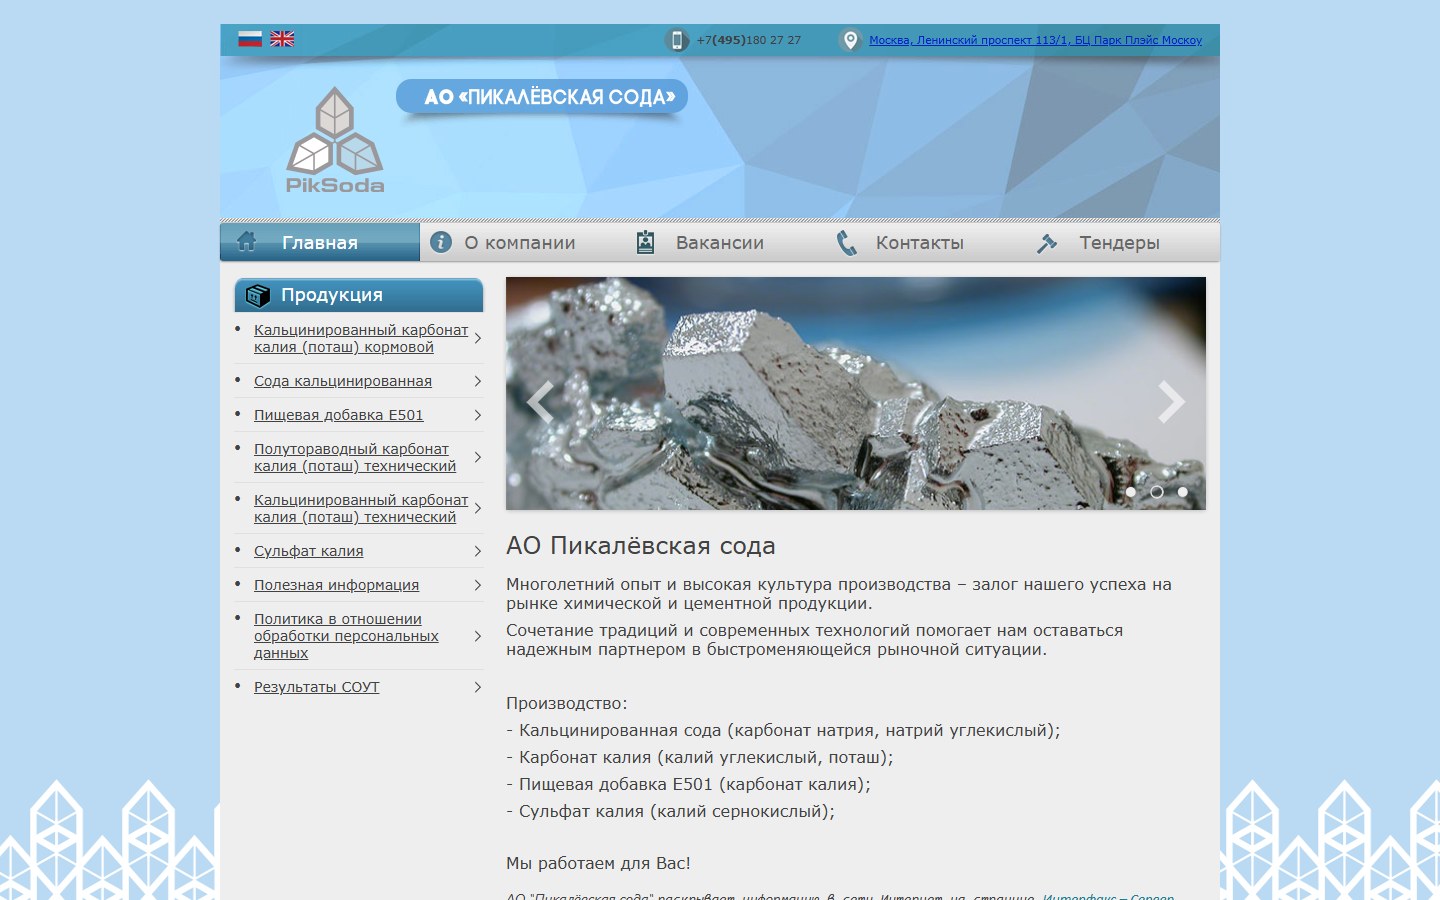Click chevron next to Пищевая добавка E501

point(478,415)
